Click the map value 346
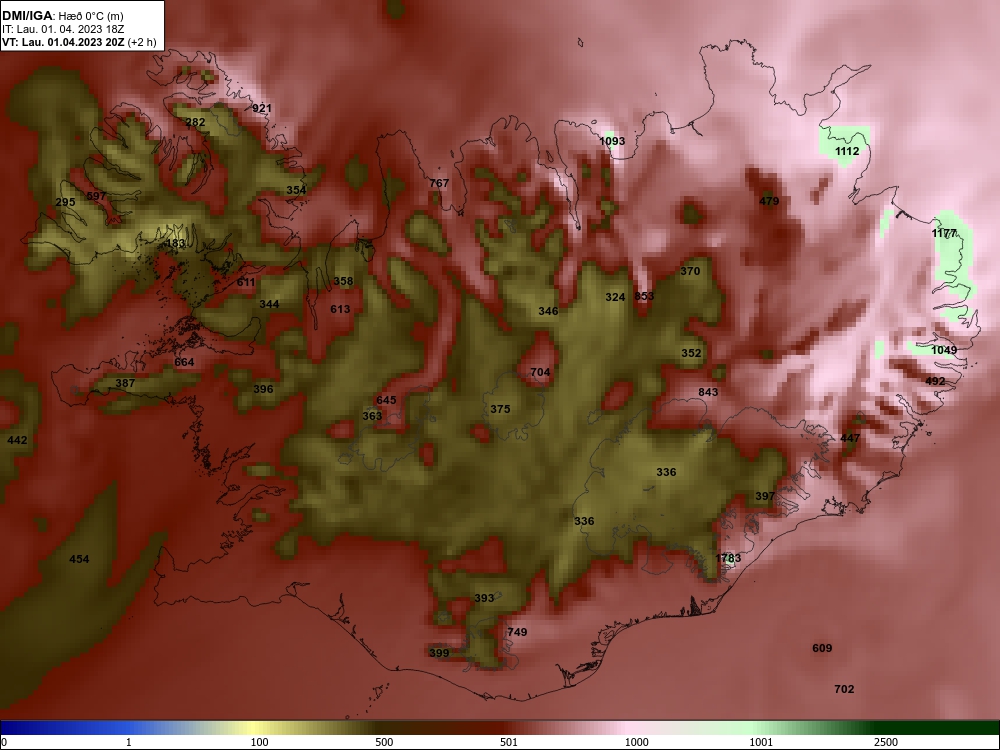The image size is (1000, 750). [x=548, y=311]
